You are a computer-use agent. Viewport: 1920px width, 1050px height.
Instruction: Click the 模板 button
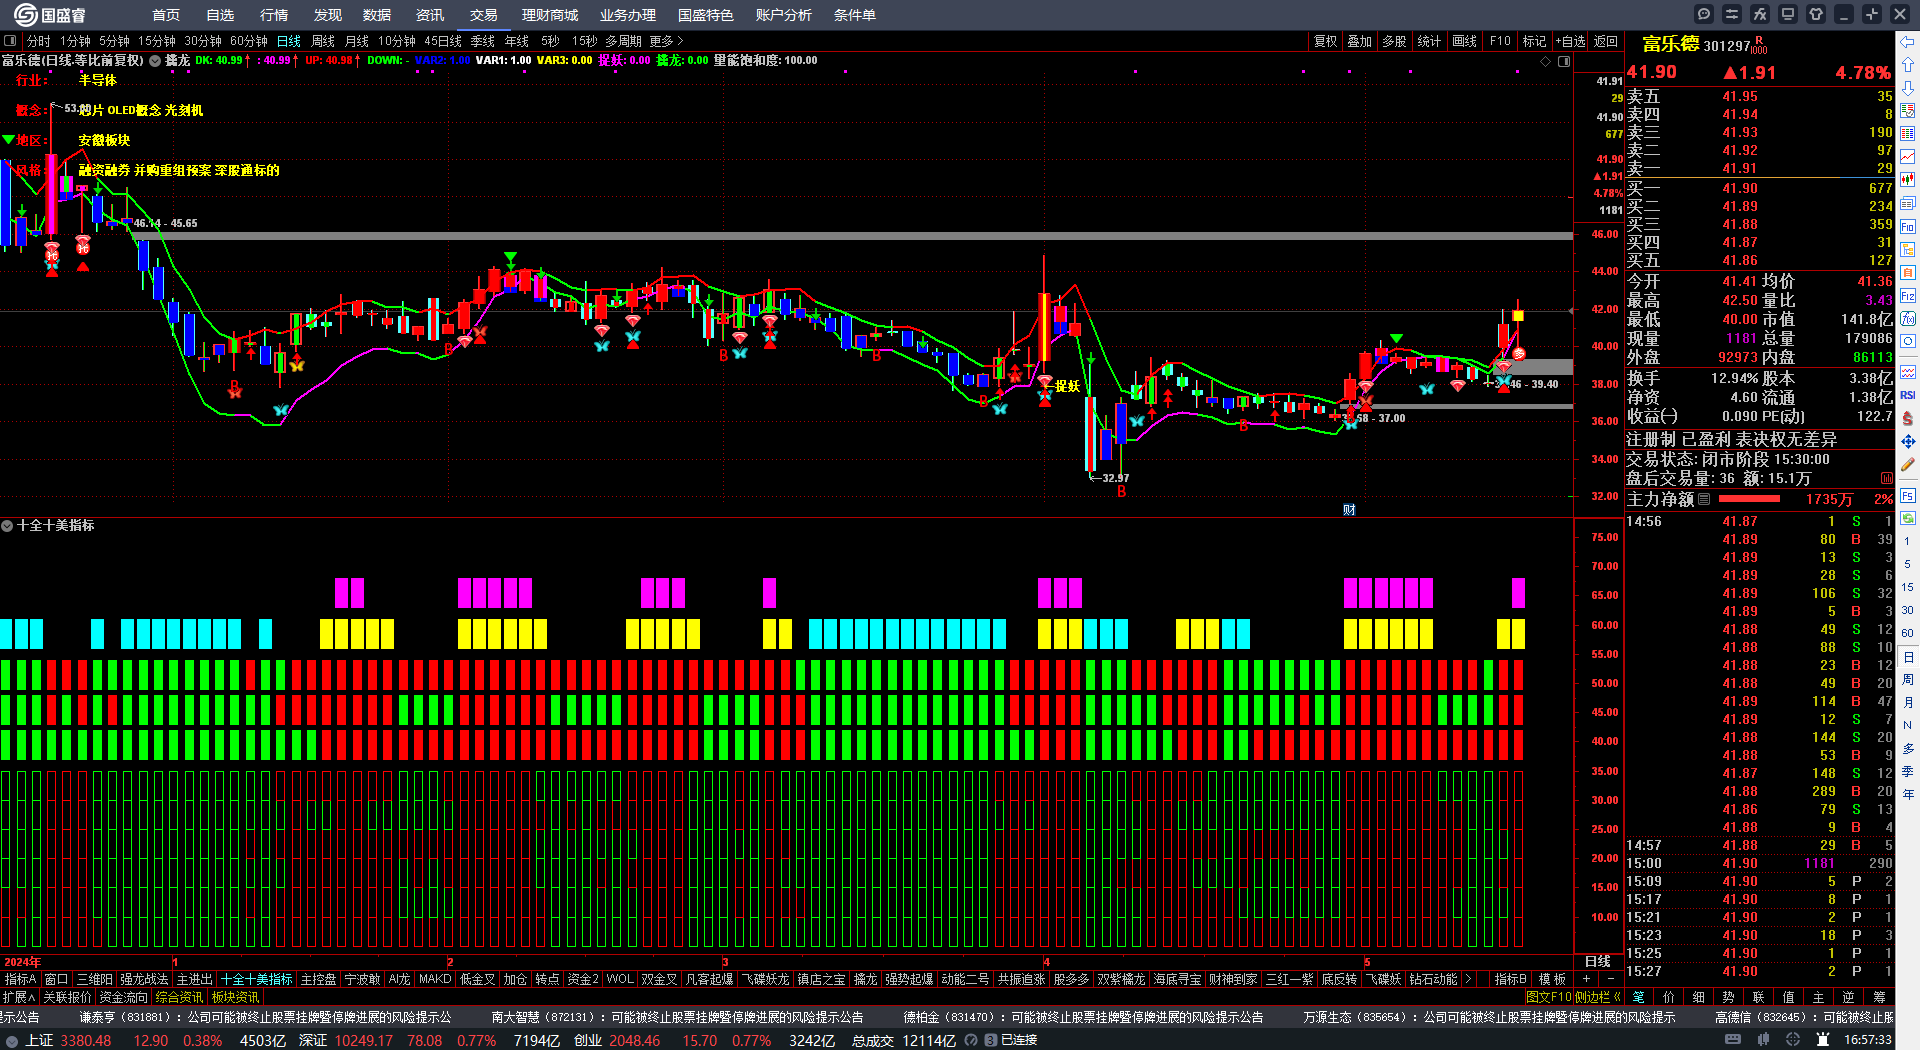1552,979
